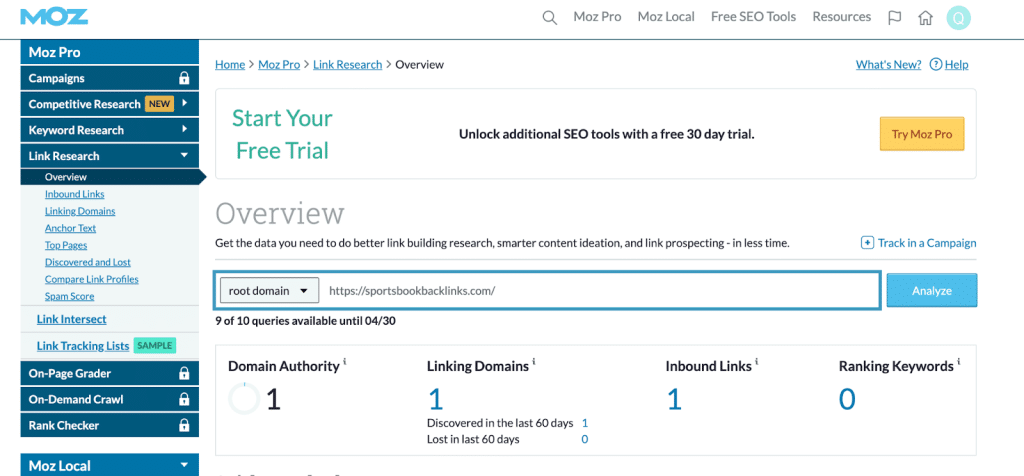Expand the Keyword Research section
Viewport: 1024px width, 476px height.
coord(184,130)
